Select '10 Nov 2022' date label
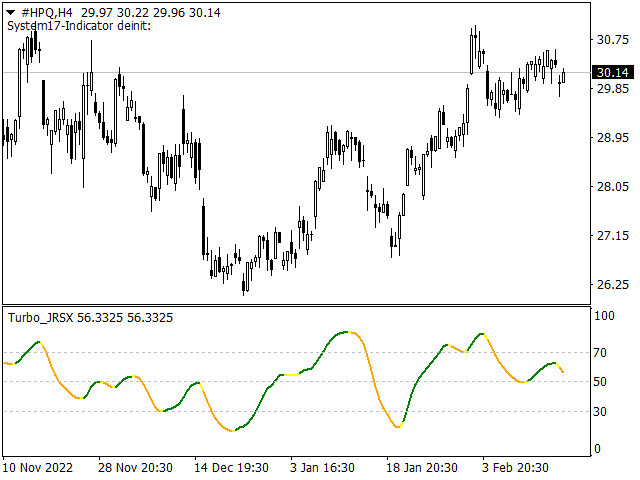Image resolution: width=640 pixels, height=480 pixels. coord(38,467)
